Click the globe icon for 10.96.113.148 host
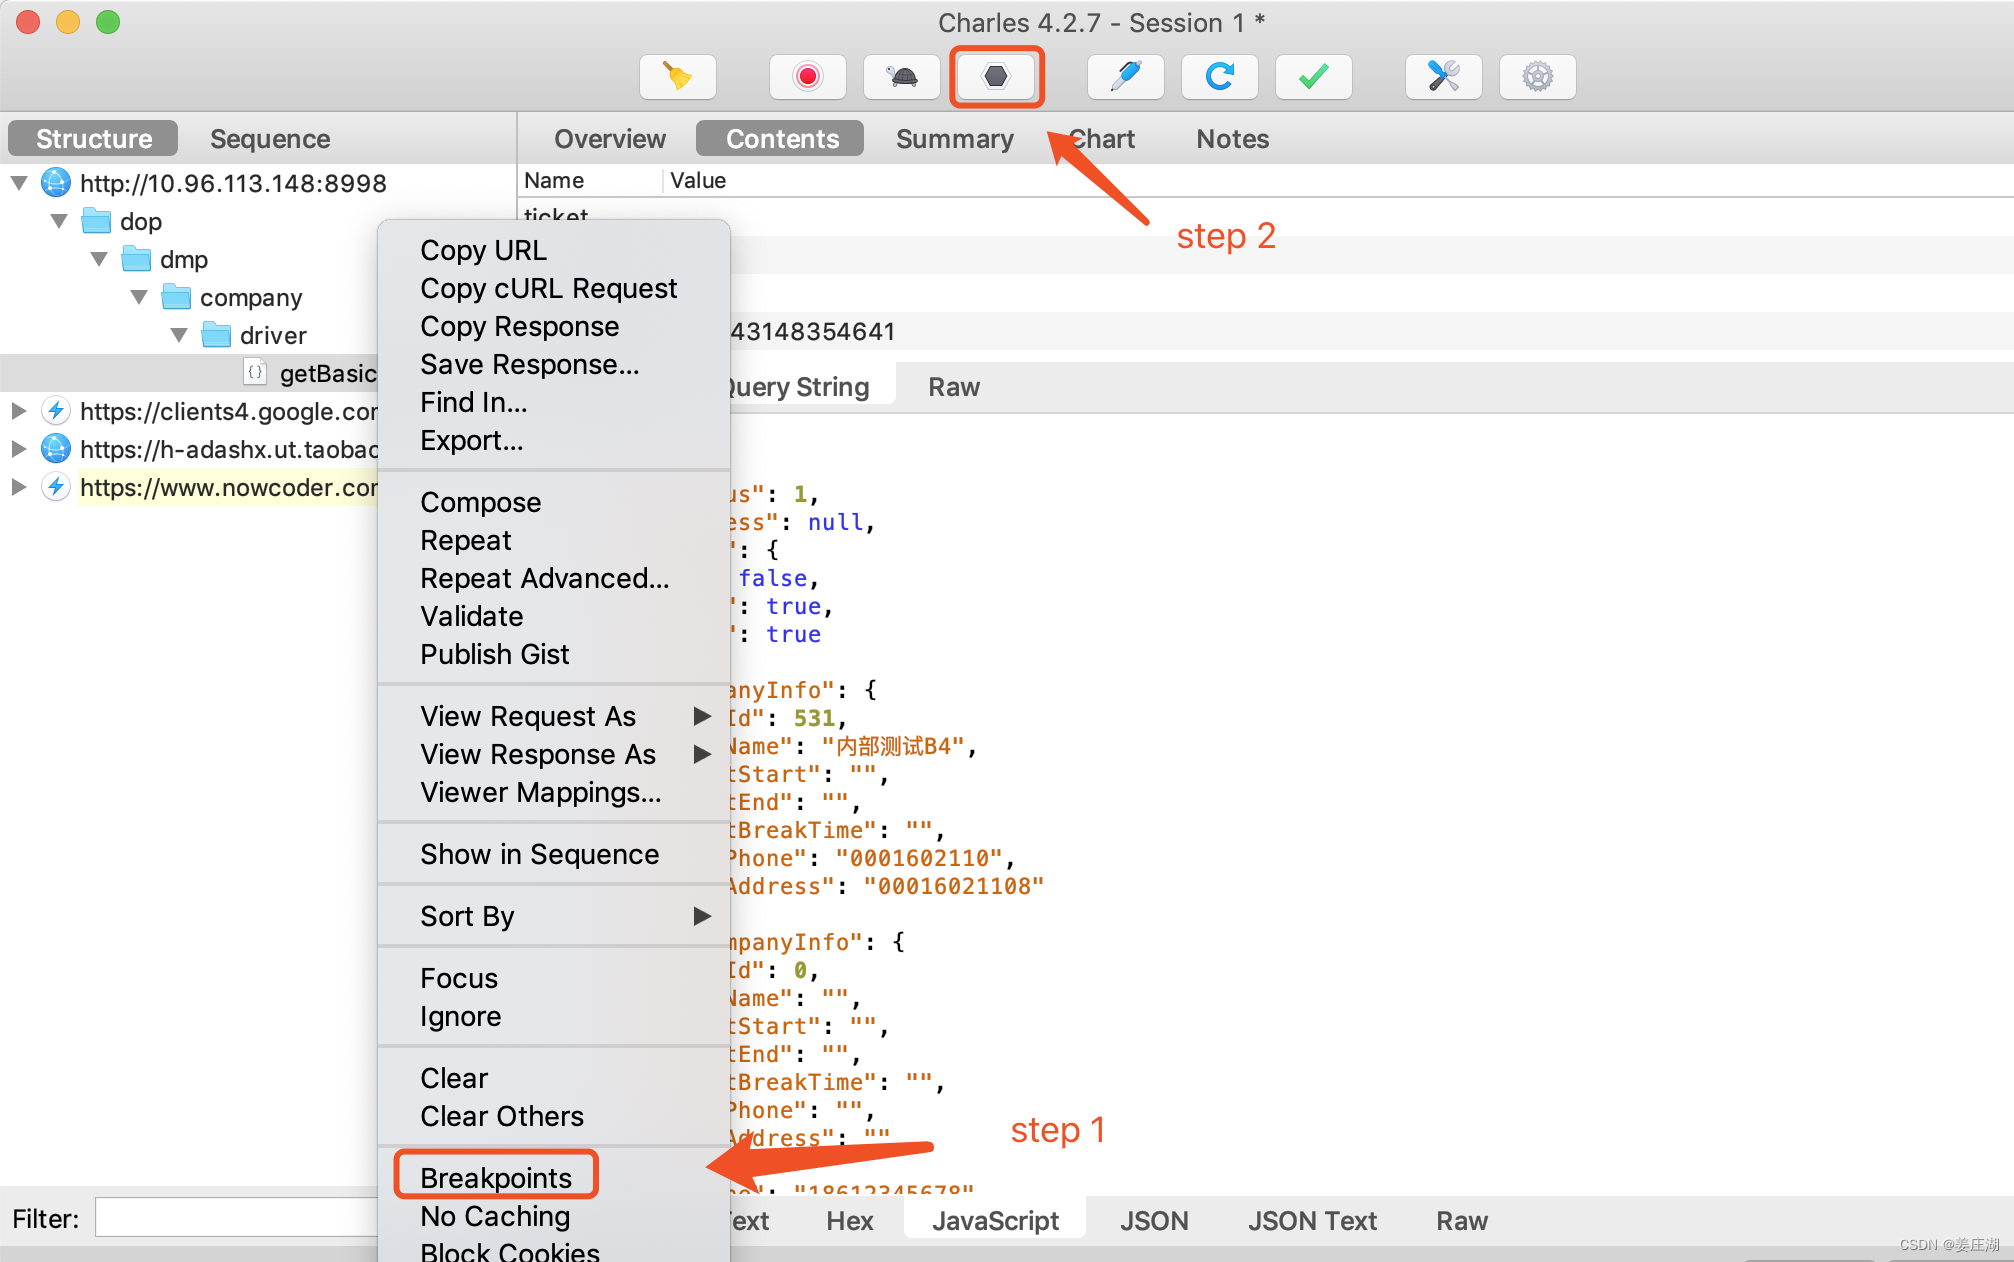 click(x=56, y=183)
